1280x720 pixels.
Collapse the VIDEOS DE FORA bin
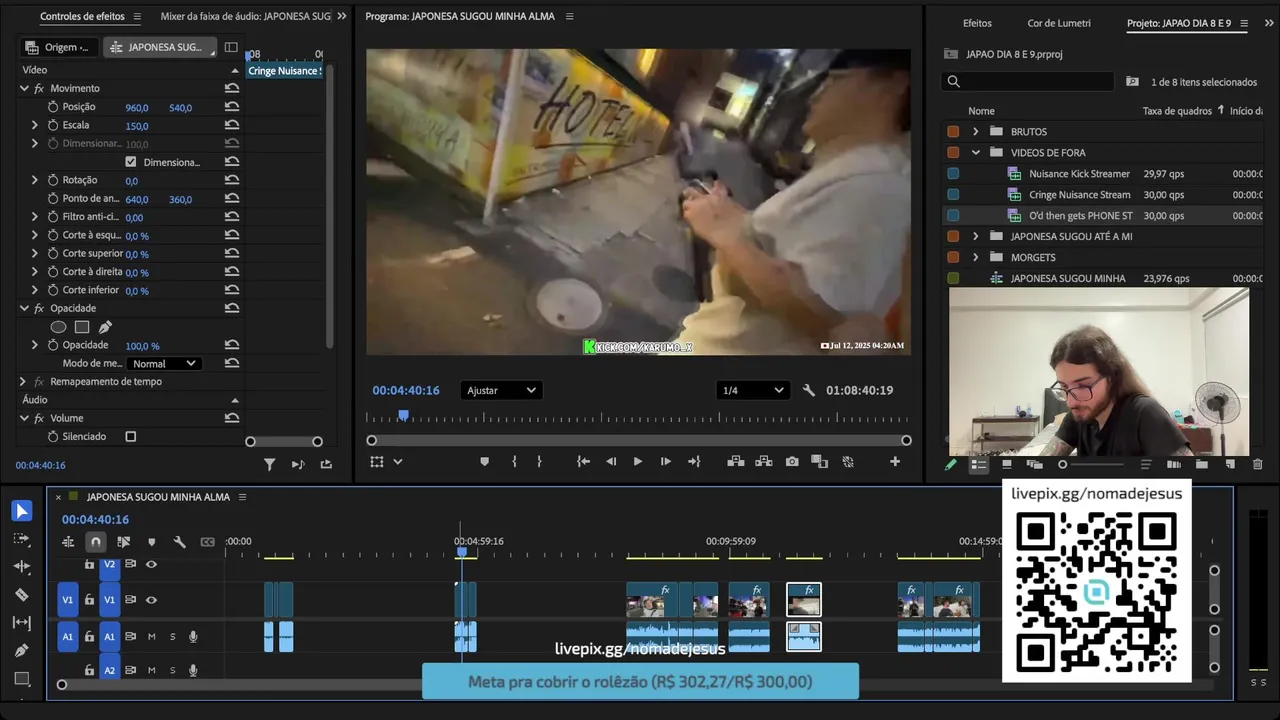[x=976, y=153]
